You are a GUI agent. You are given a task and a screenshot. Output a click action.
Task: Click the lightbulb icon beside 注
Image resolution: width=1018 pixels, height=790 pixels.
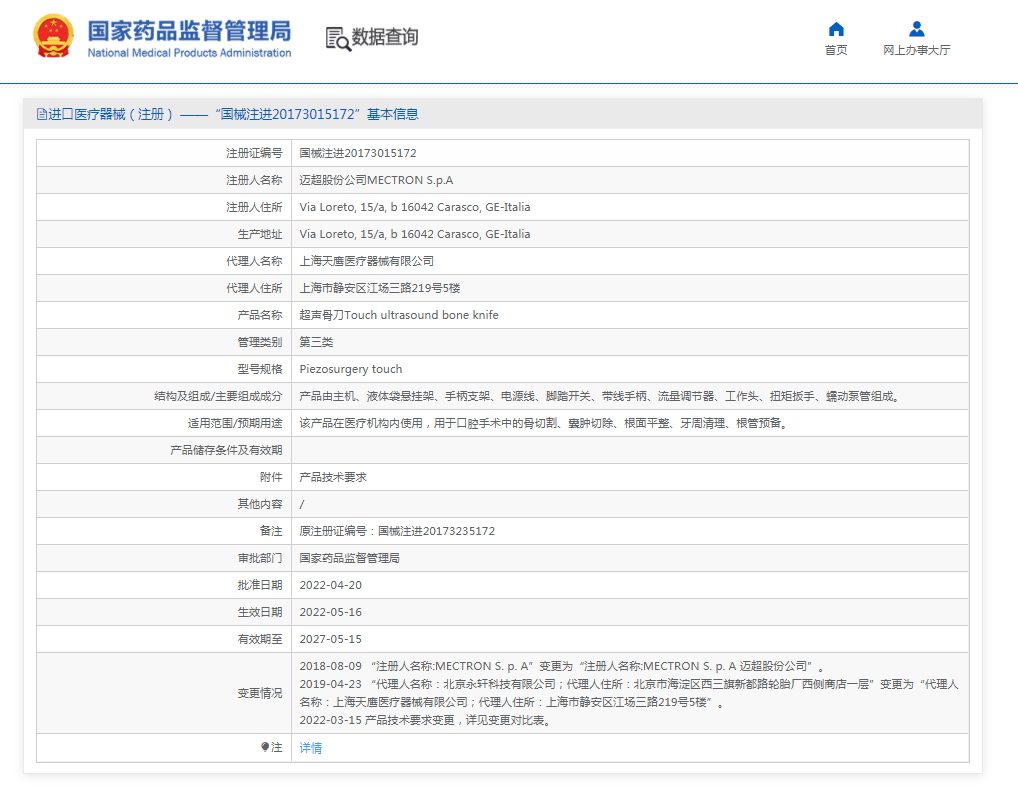pos(265,747)
